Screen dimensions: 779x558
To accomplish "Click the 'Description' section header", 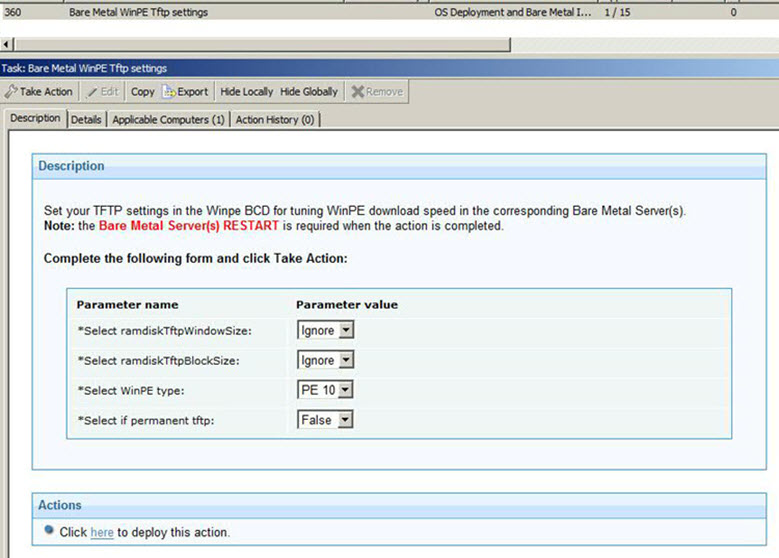I will click(399, 166).
